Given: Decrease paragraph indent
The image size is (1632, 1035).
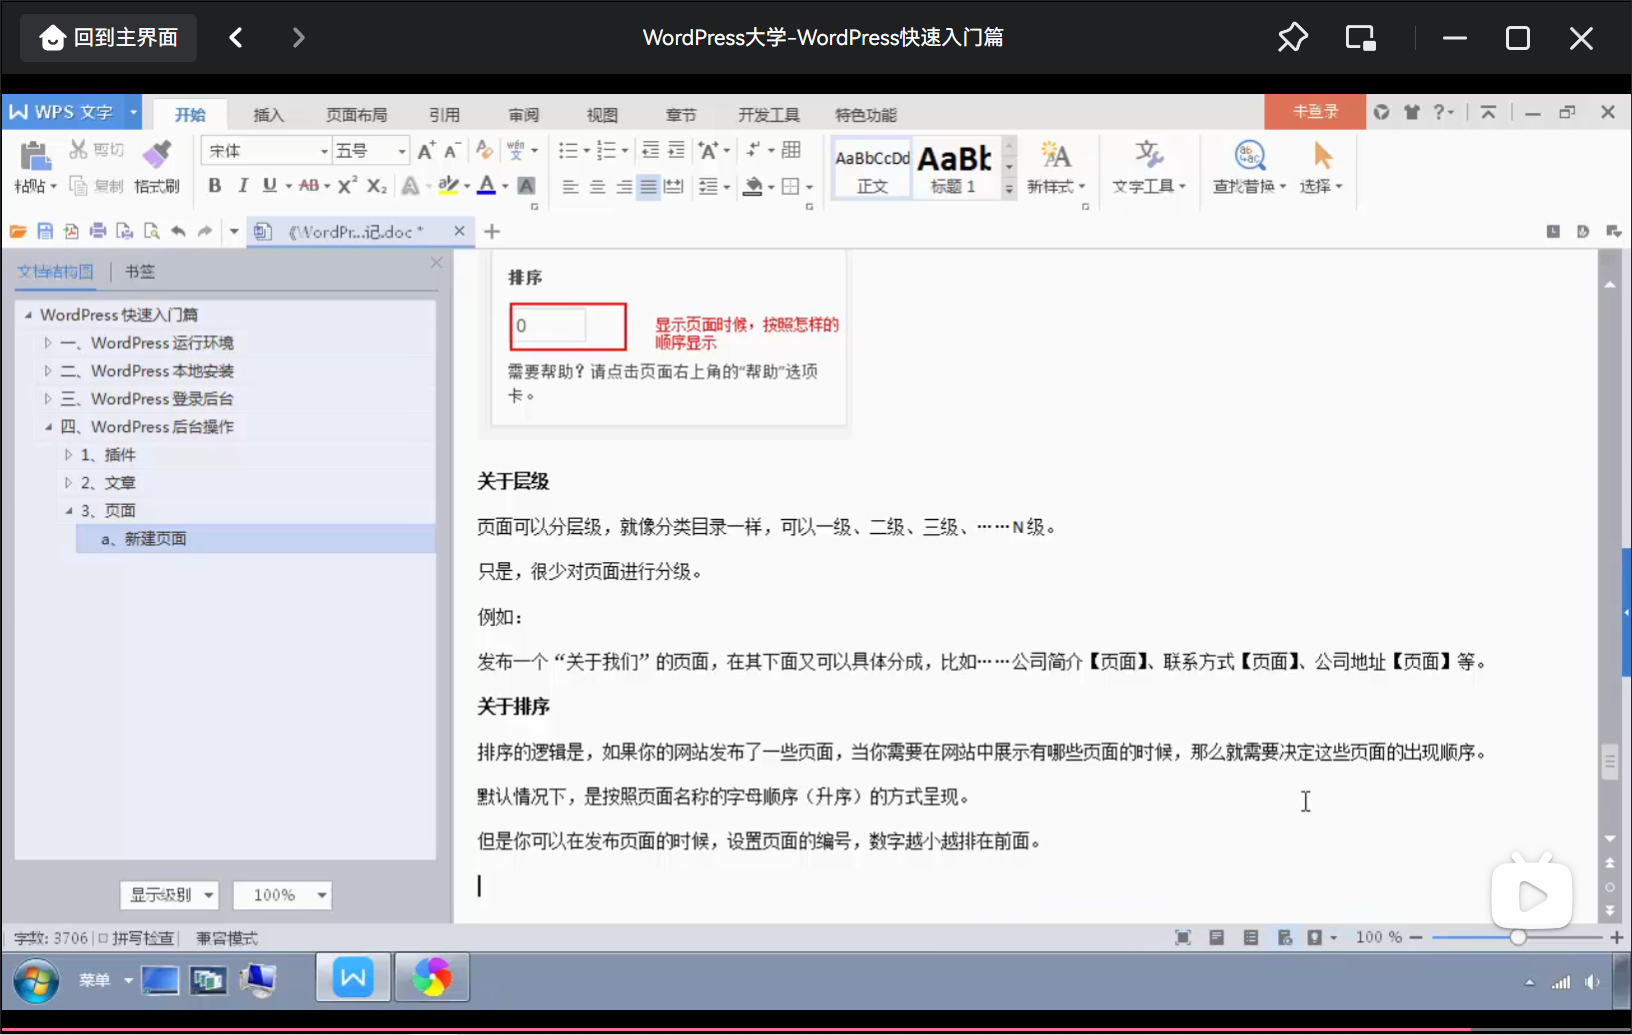Looking at the screenshot, I should coord(650,150).
